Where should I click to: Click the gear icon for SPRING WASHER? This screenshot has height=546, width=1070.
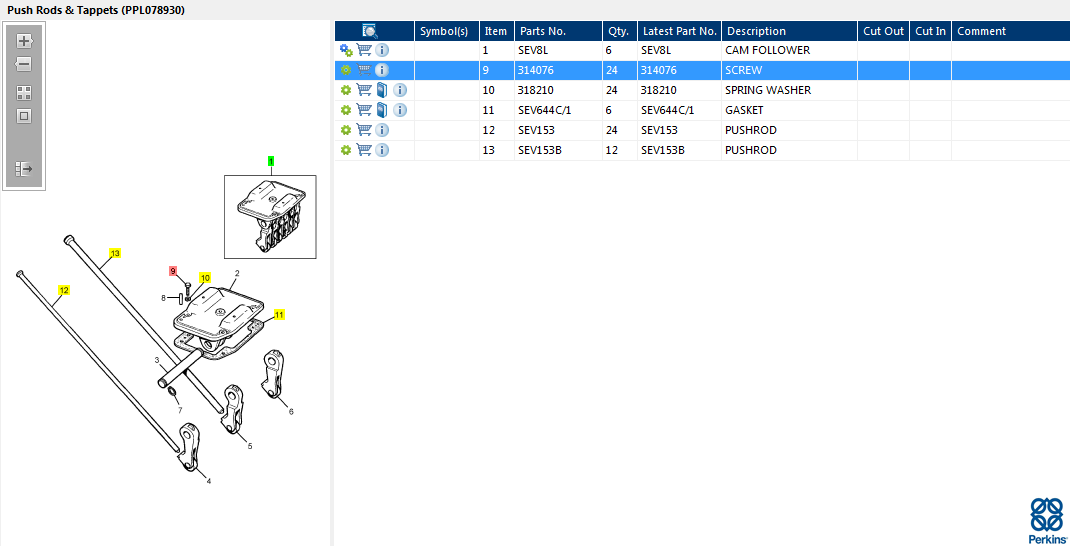[x=346, y=90]
